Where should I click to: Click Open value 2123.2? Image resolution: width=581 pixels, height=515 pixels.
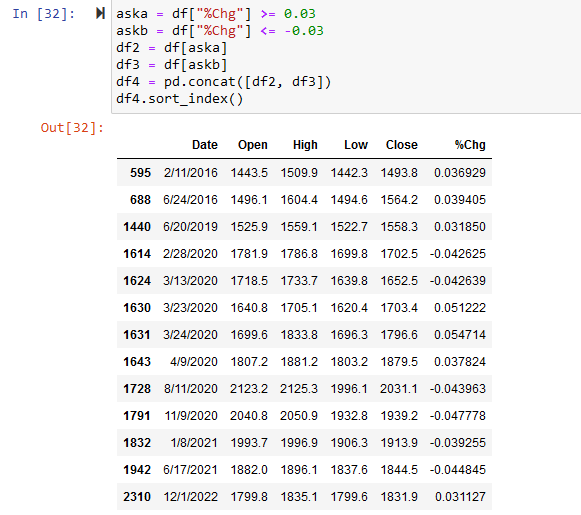[249, 389]
